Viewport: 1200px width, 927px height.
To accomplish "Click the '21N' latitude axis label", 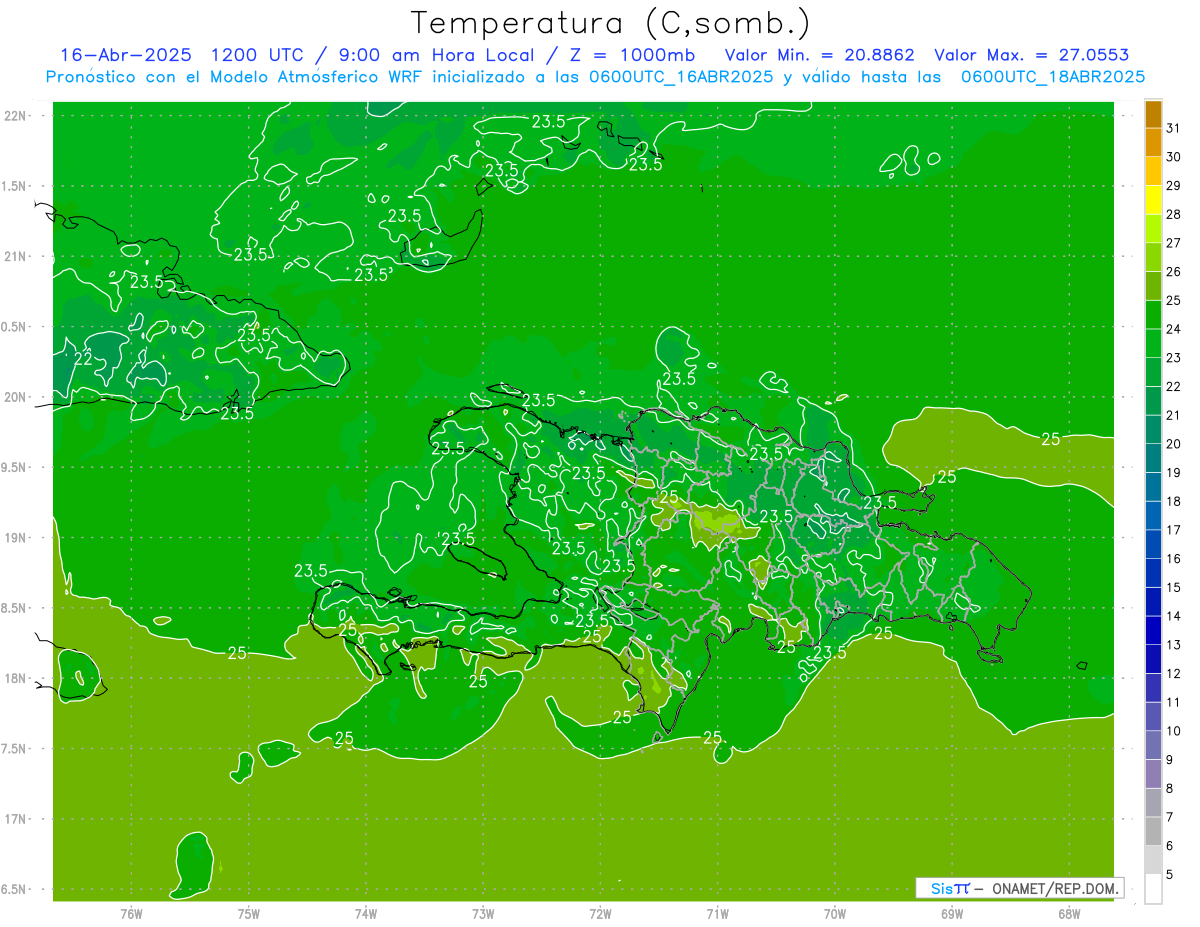I will [14, 256].
